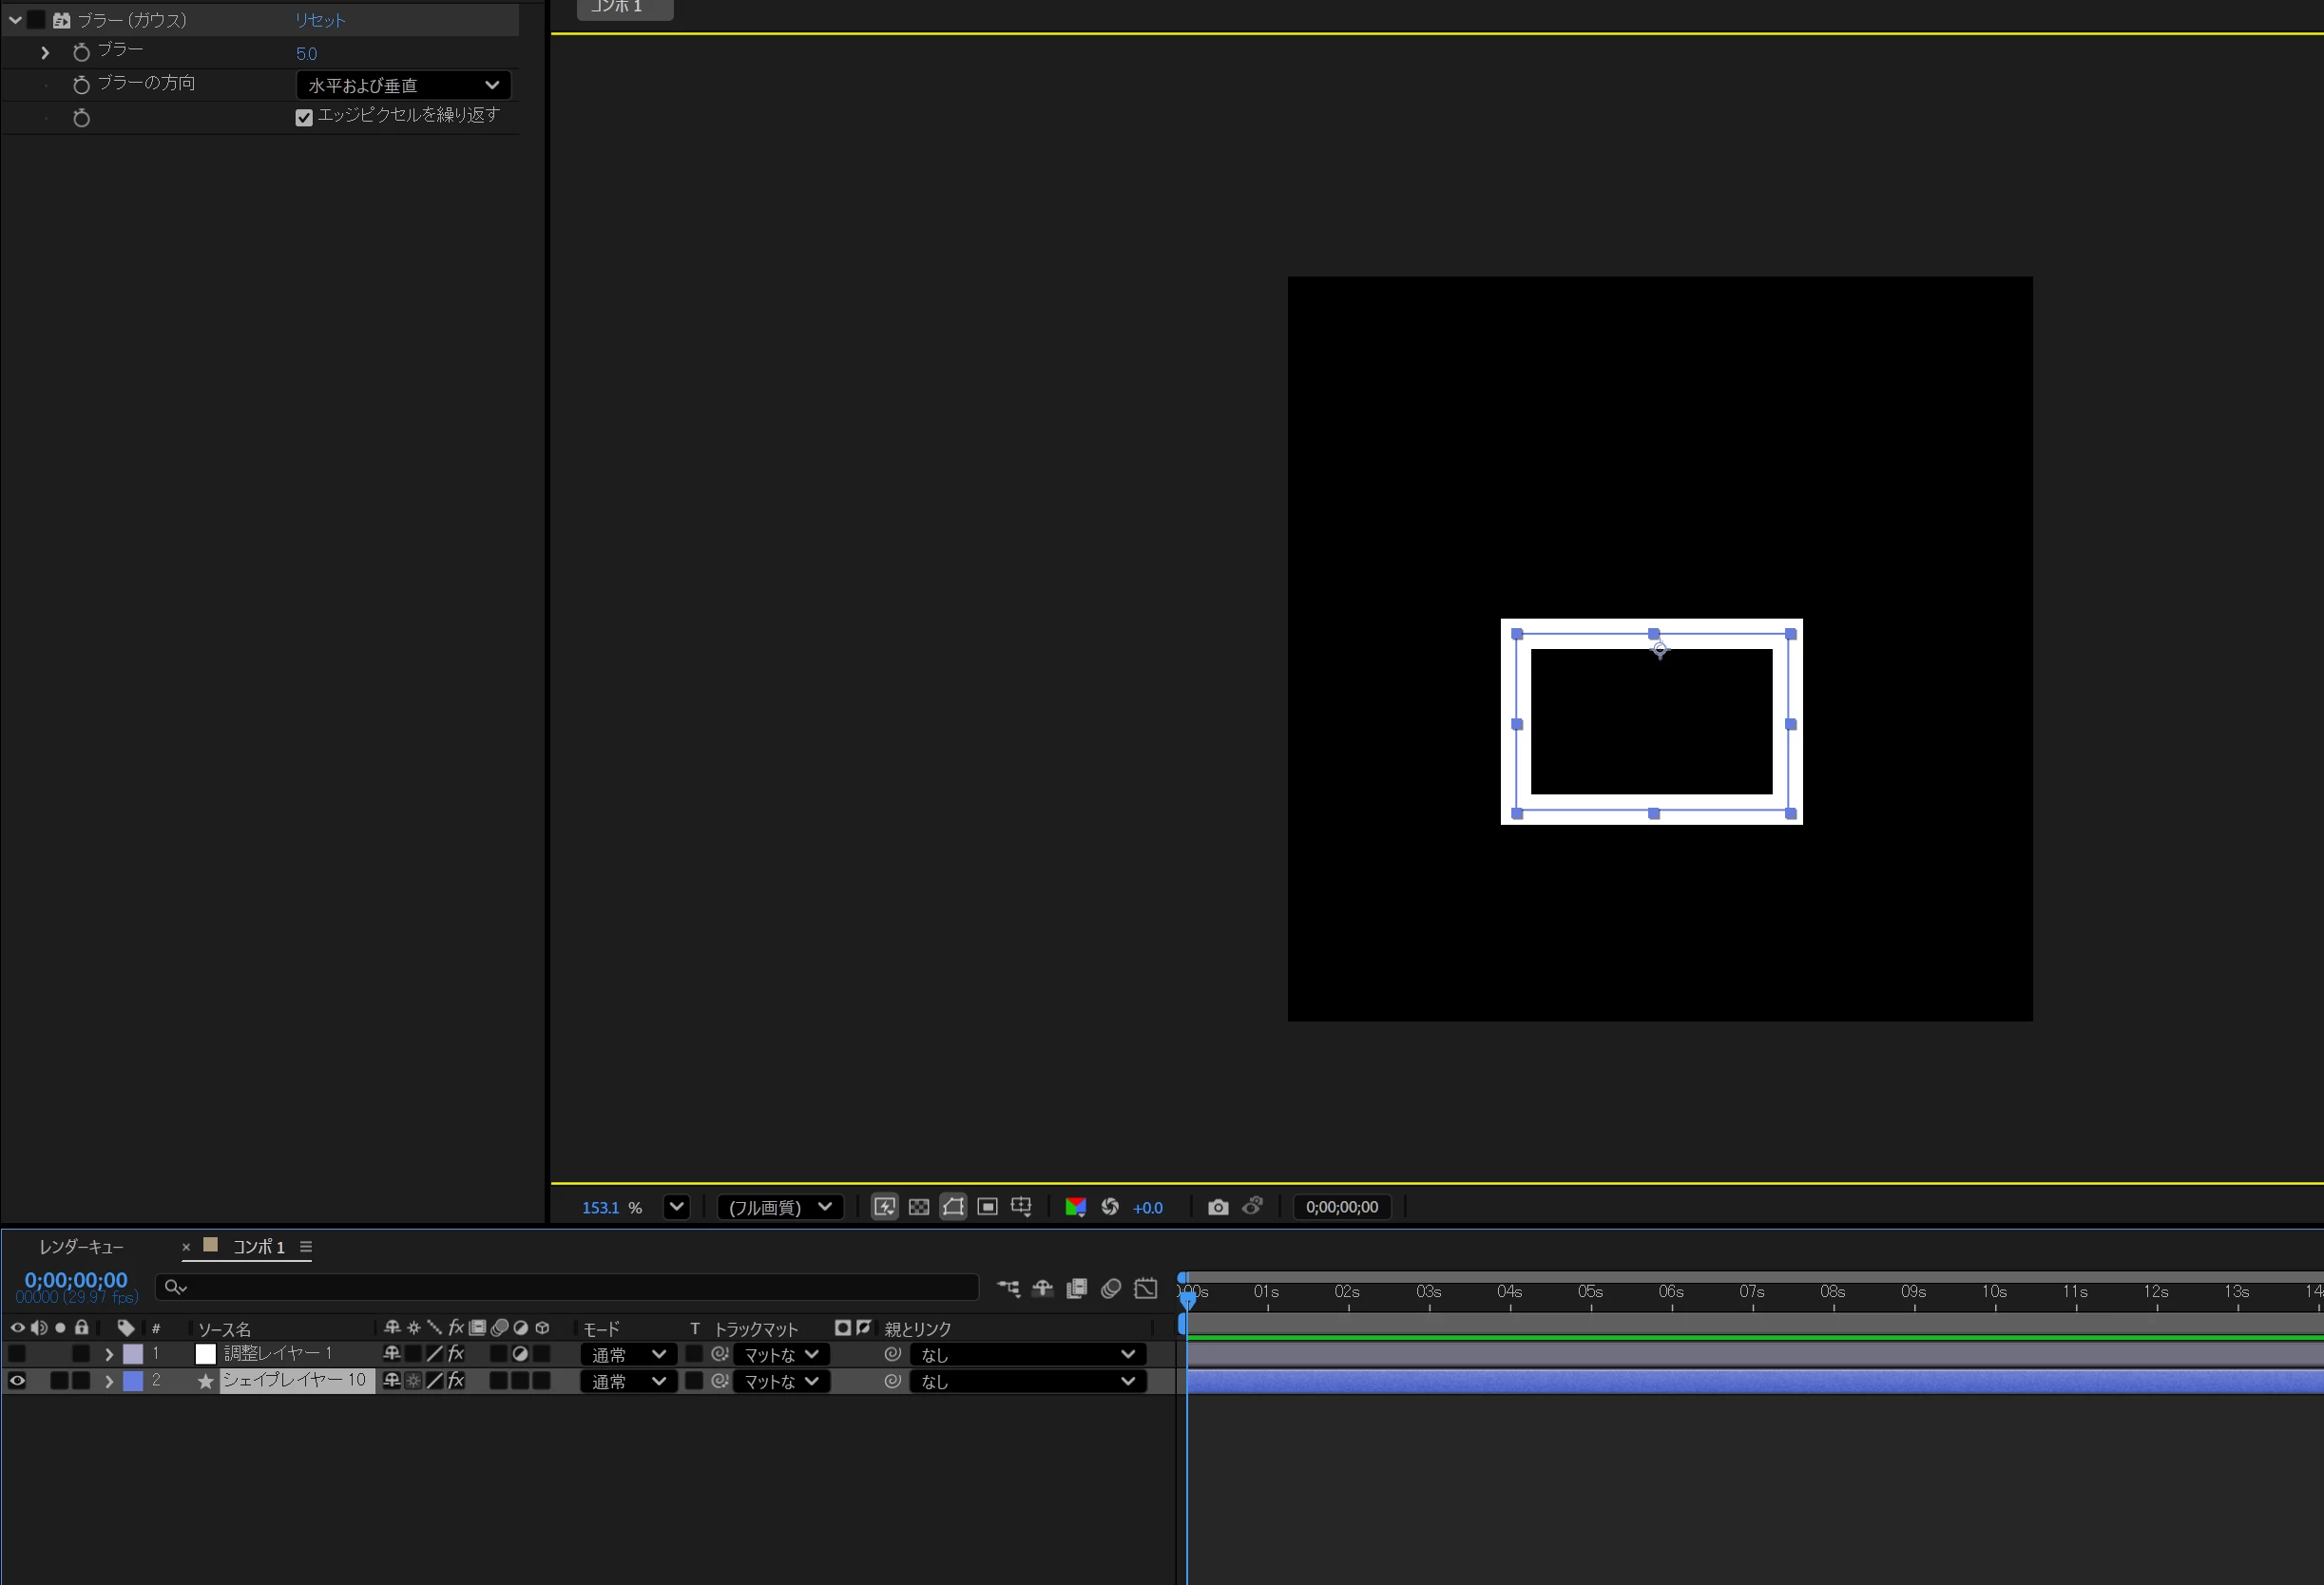
Task: Open grid and guide options icon
Action: [x=1021, y=1207]
